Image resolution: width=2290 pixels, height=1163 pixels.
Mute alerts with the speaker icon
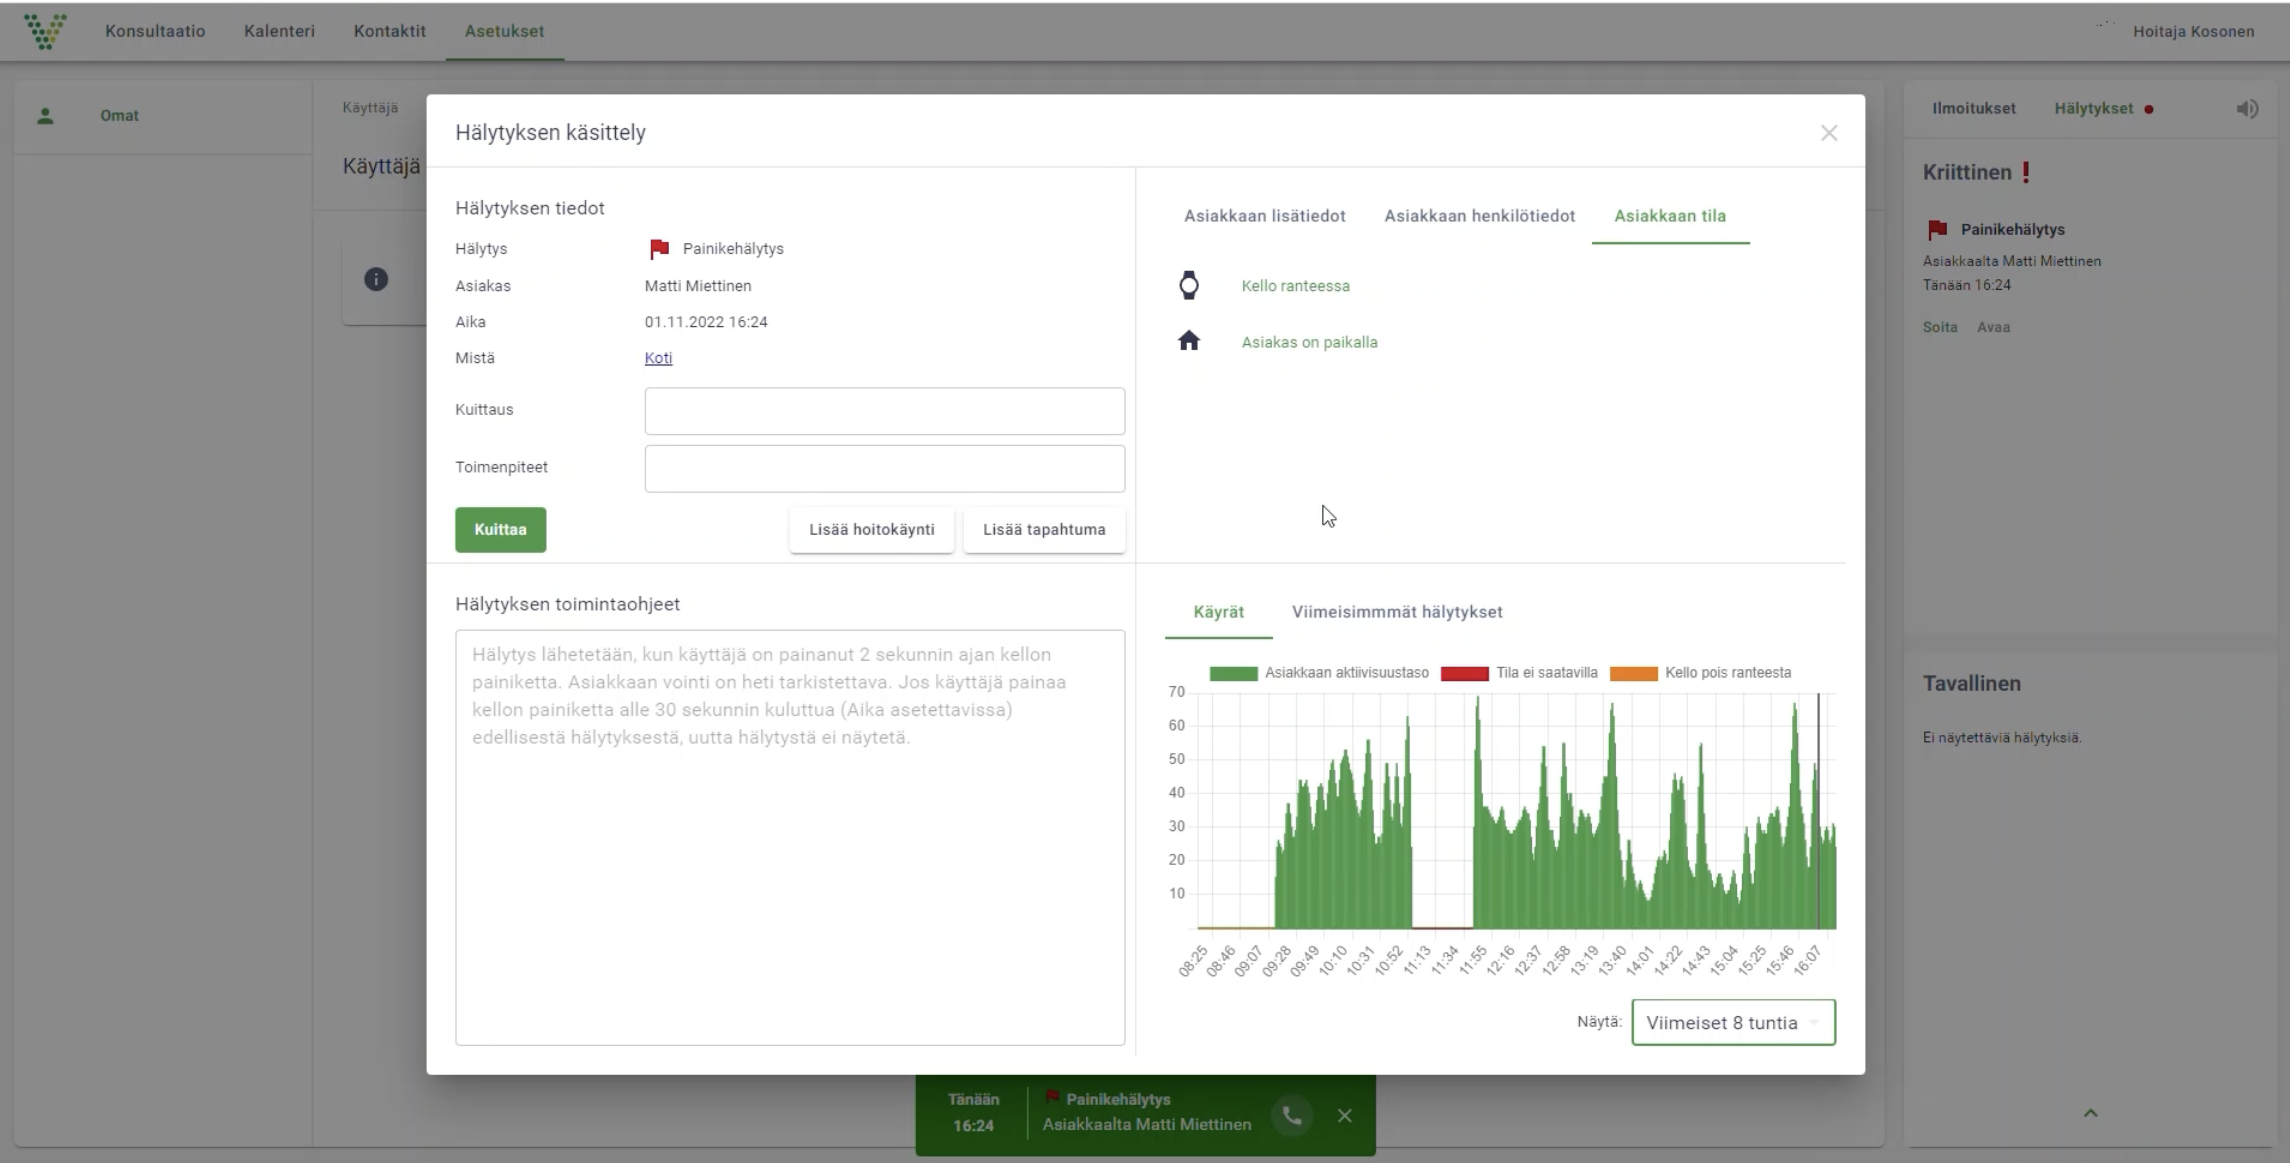pos(2247,109)
